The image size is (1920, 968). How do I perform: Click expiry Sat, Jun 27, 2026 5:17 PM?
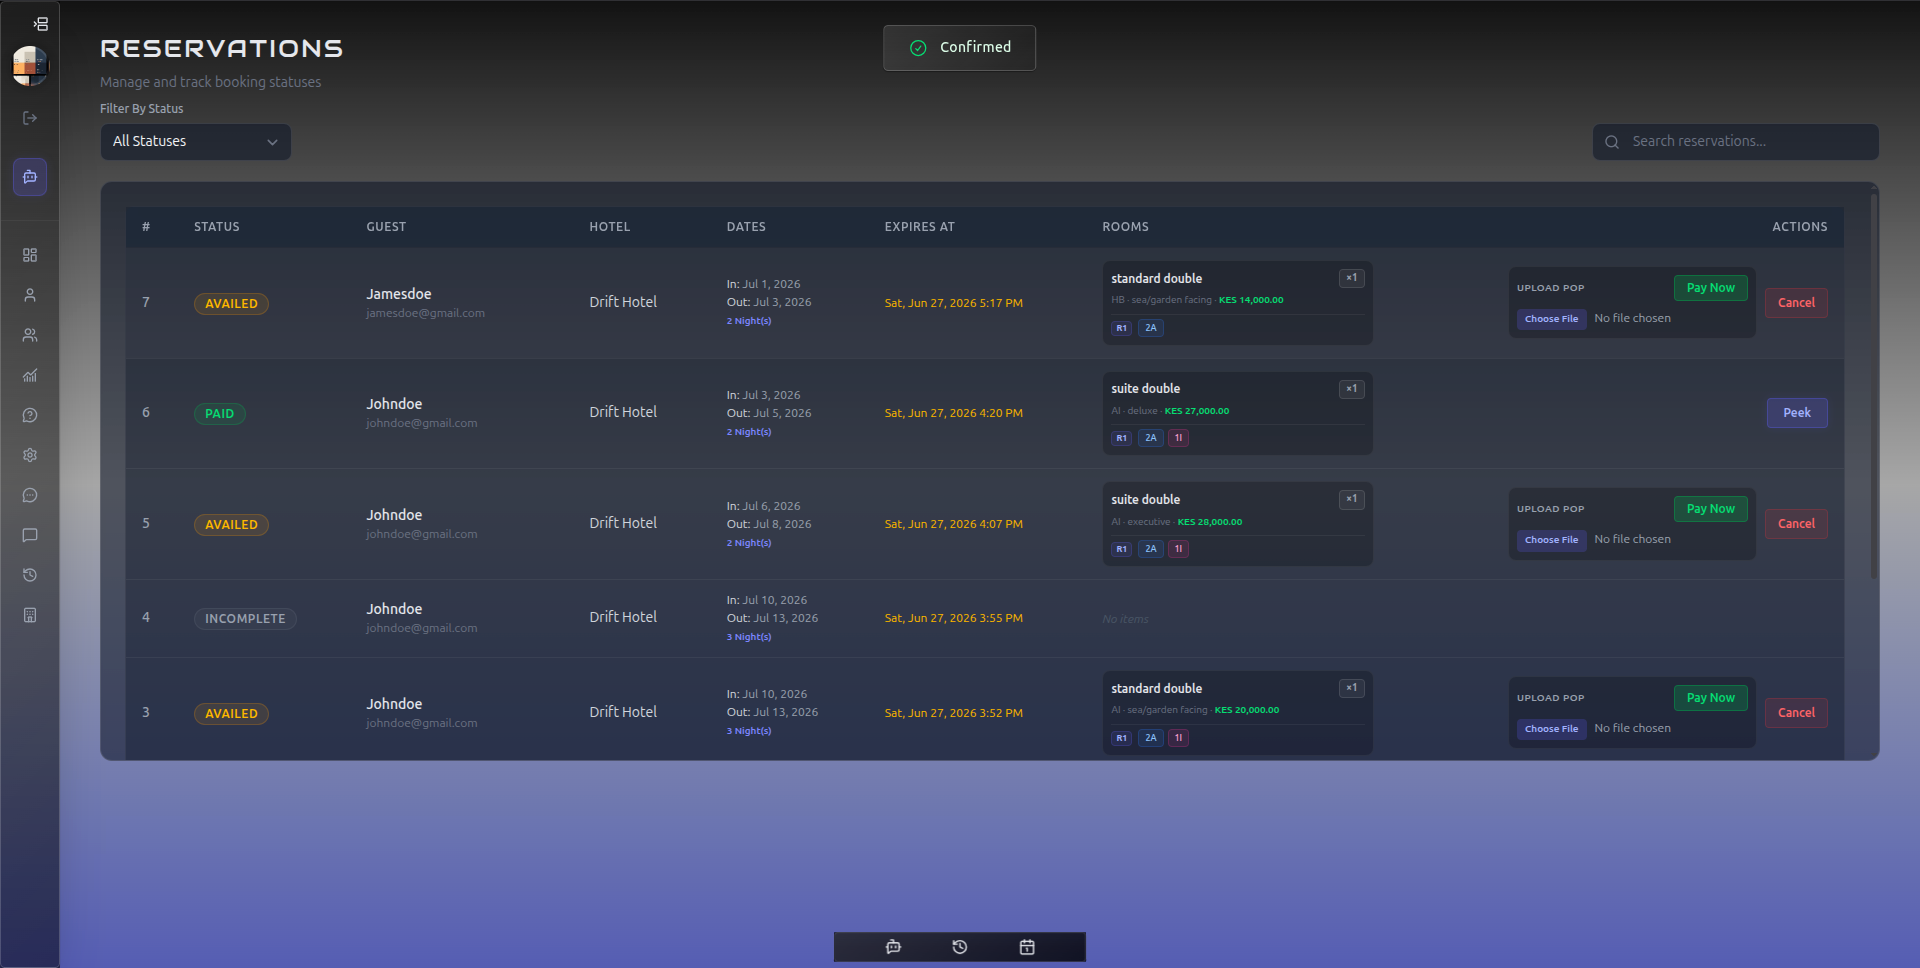[953, 303]
